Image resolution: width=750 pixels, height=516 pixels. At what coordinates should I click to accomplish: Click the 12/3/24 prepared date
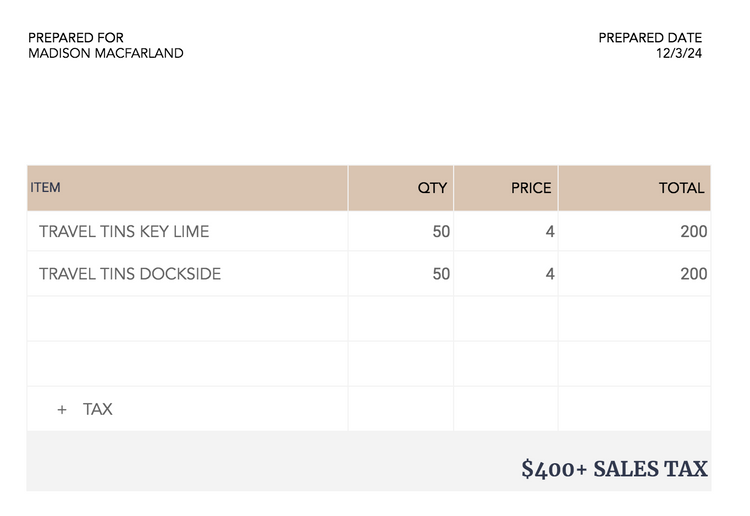pyautogui.click(x=679, y=53)
